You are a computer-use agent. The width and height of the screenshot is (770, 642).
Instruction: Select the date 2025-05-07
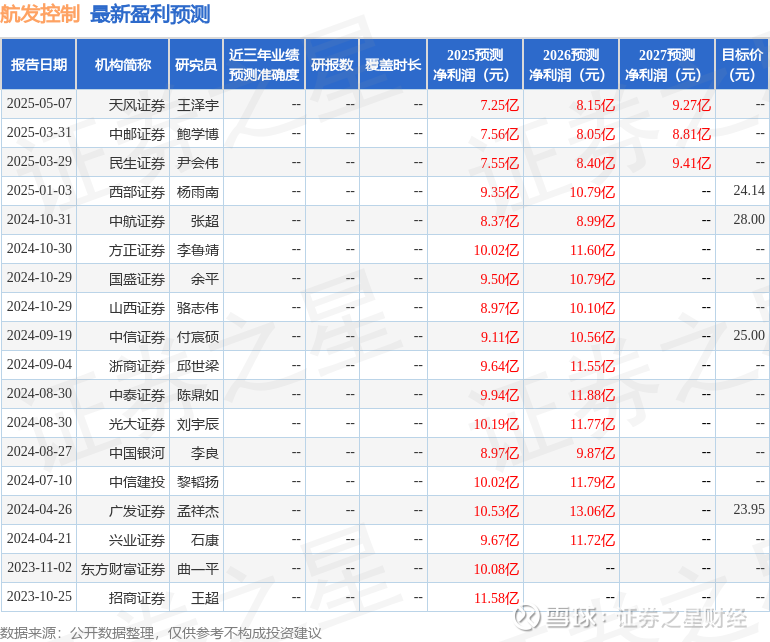pyautogui.click(x=39, y=104)
